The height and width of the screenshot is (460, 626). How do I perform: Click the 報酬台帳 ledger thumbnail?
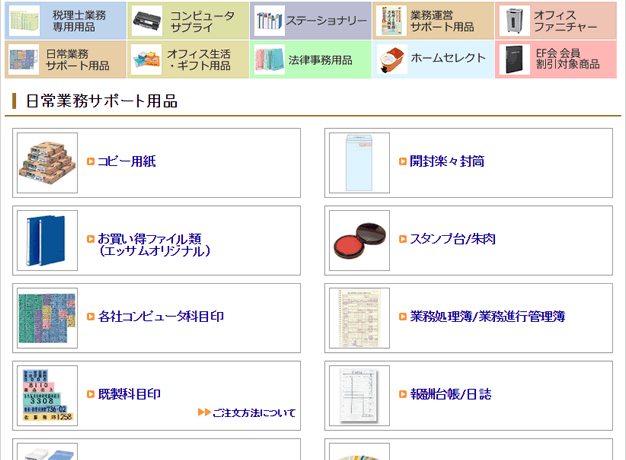359,396
